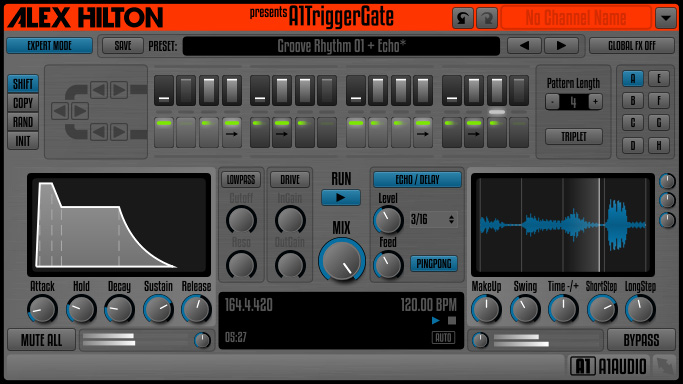Adjust the first step velocity slider
This screenshot has width=683, height=384.
(x=164, y=90)
